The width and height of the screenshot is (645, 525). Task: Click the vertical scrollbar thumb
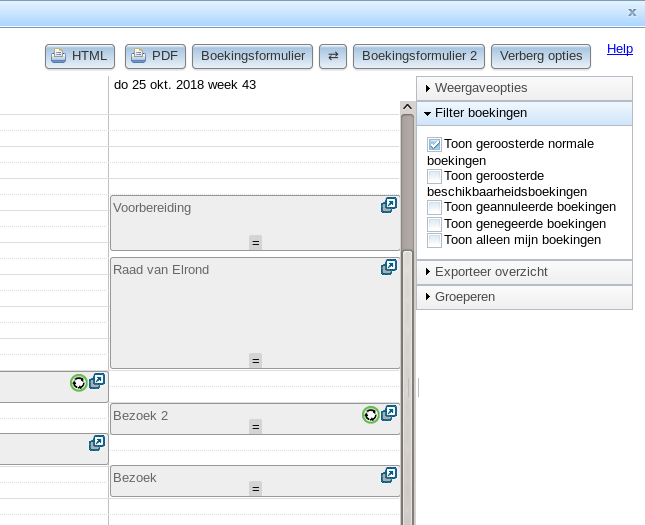407,387
